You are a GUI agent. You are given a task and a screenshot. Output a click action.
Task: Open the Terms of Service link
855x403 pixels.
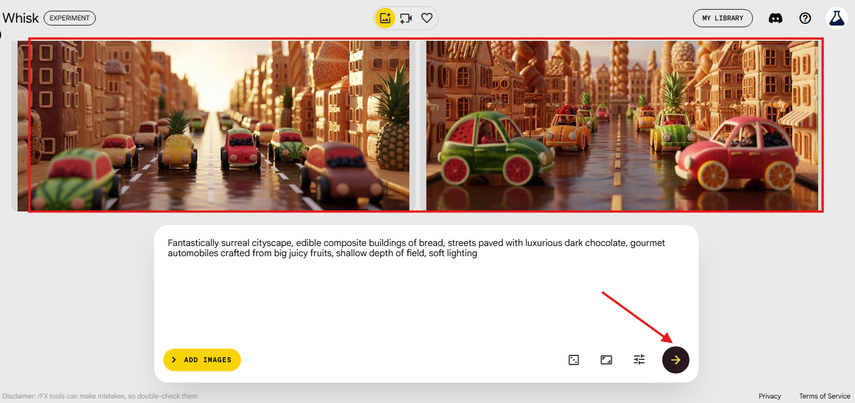[x=824, y=396]
